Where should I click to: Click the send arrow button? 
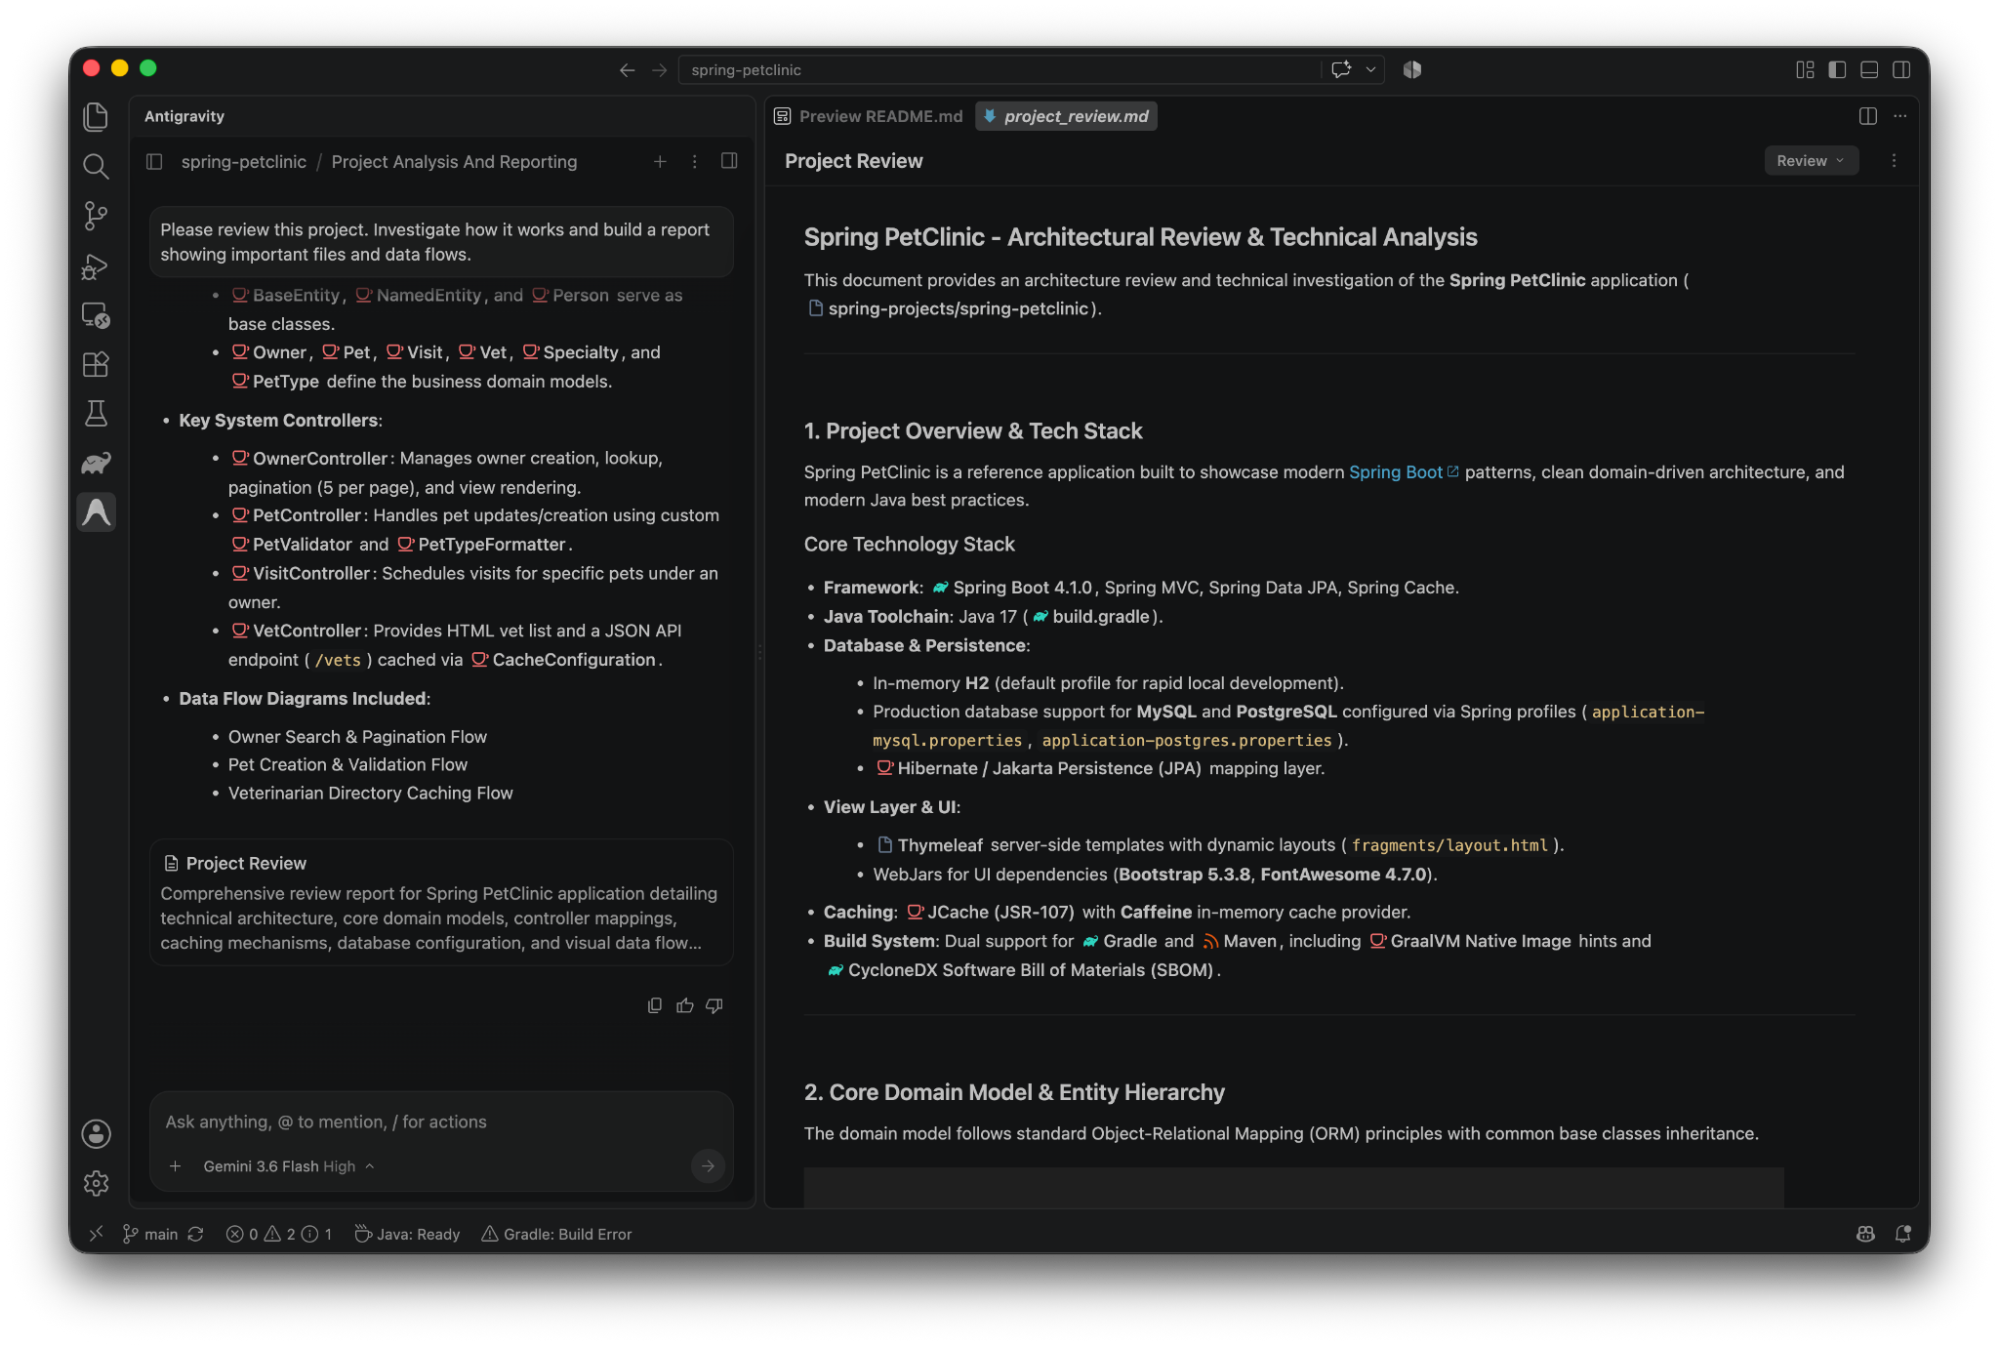pos(708,1166)
